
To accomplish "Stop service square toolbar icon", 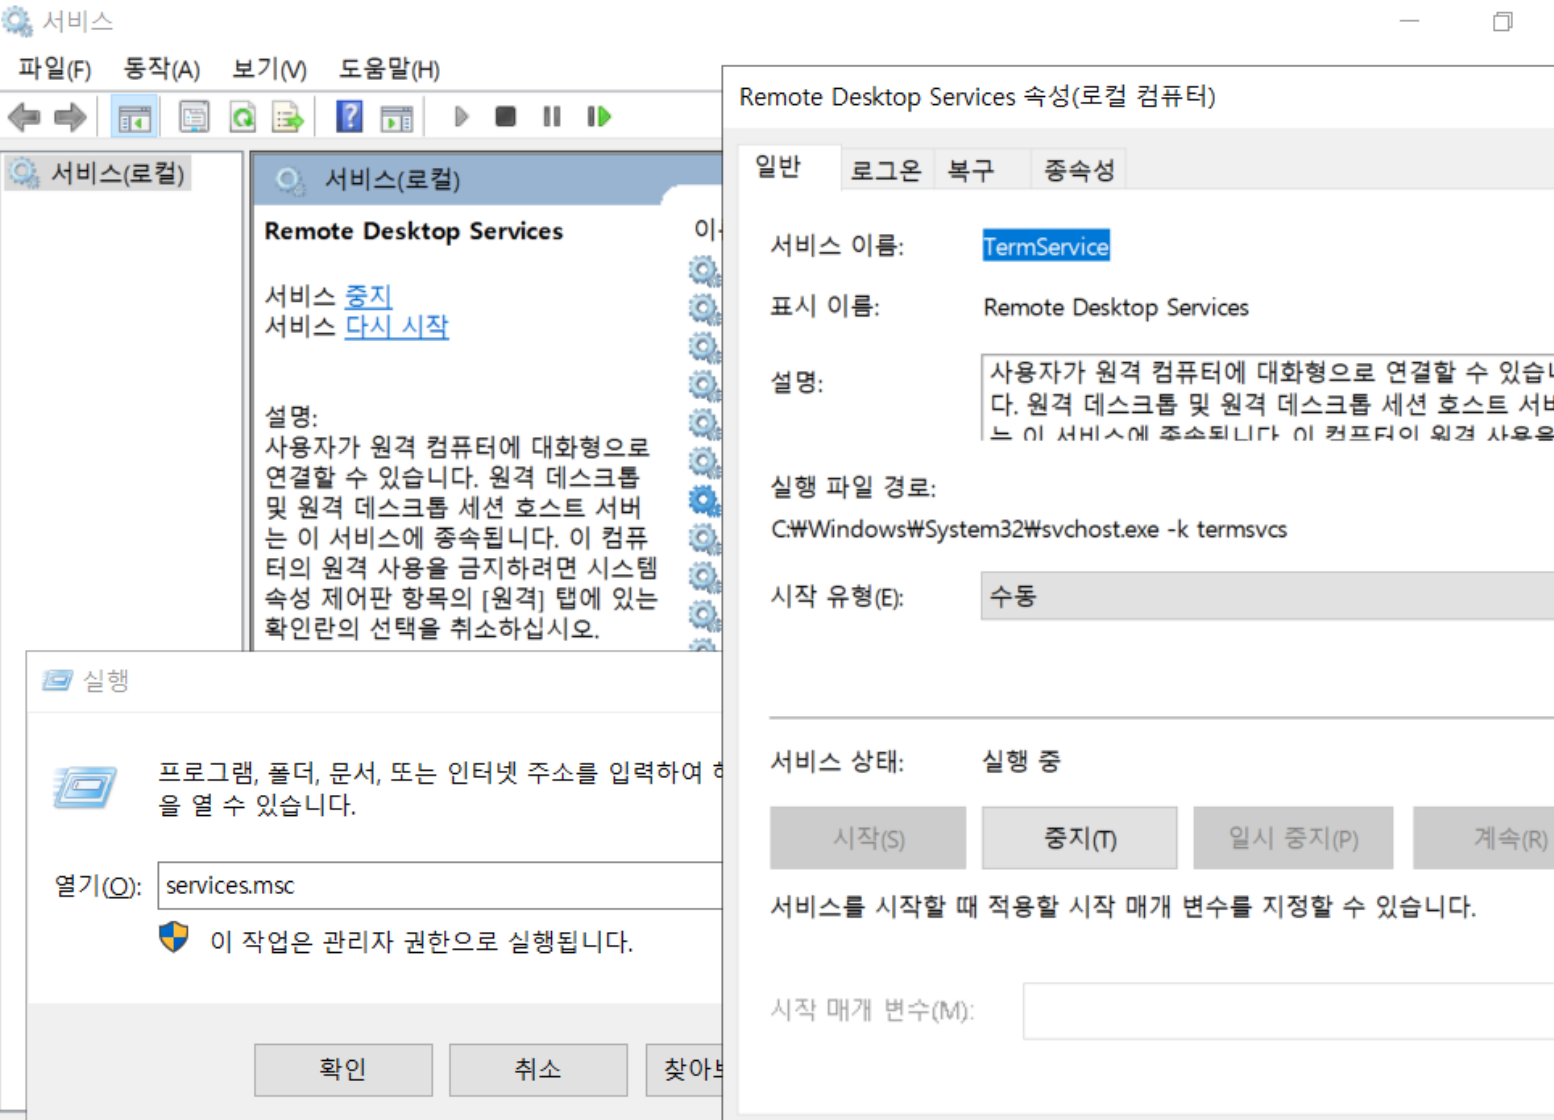I will click(506, 117).
